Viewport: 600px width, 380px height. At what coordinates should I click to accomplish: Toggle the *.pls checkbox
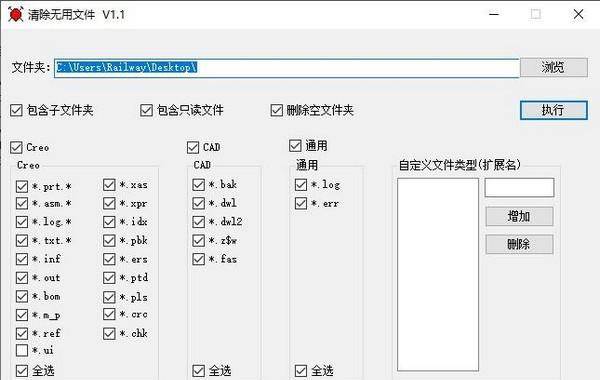point(109,297)
